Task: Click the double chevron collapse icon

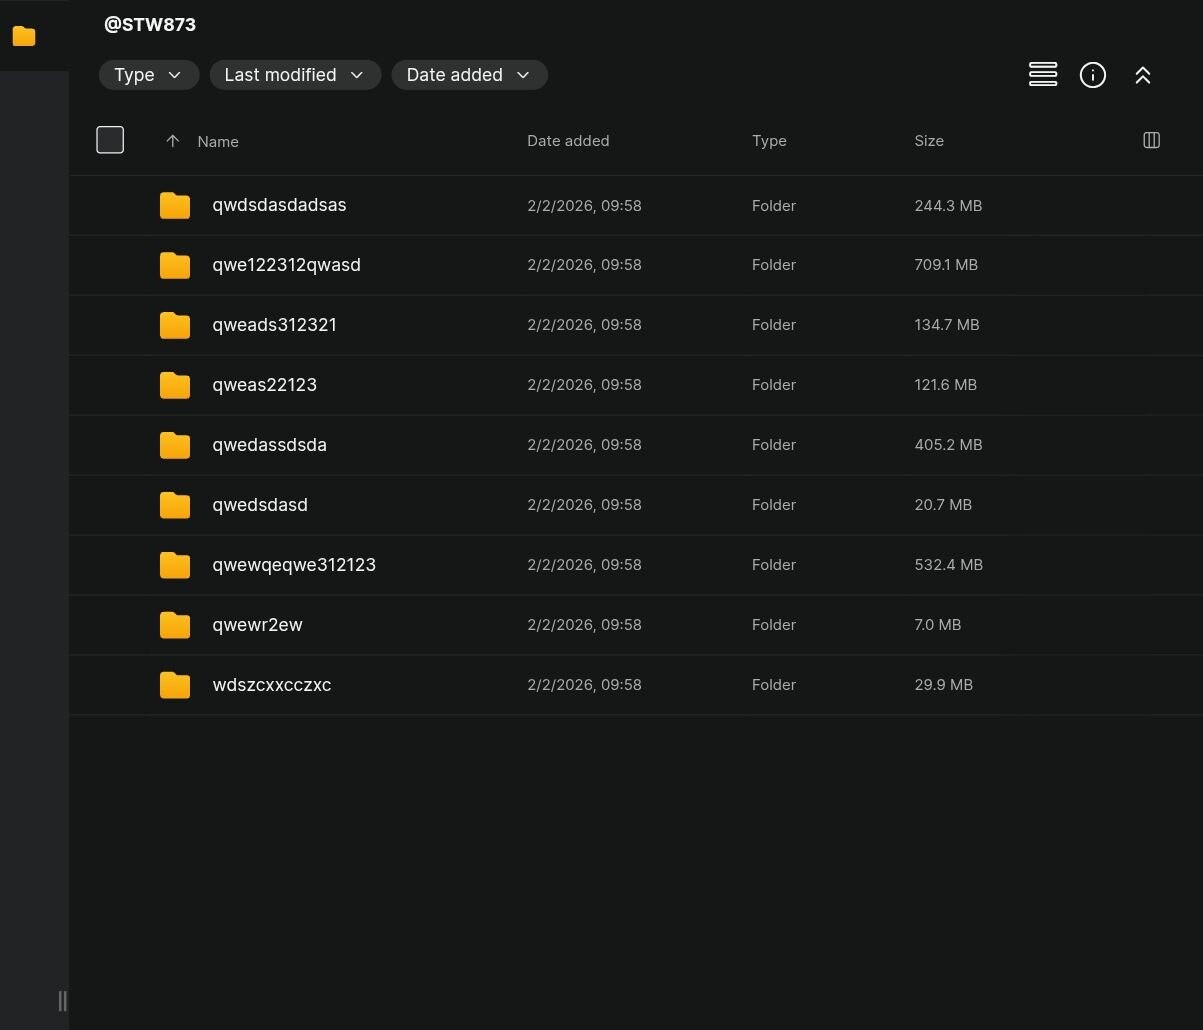Action: (1142, 75)
